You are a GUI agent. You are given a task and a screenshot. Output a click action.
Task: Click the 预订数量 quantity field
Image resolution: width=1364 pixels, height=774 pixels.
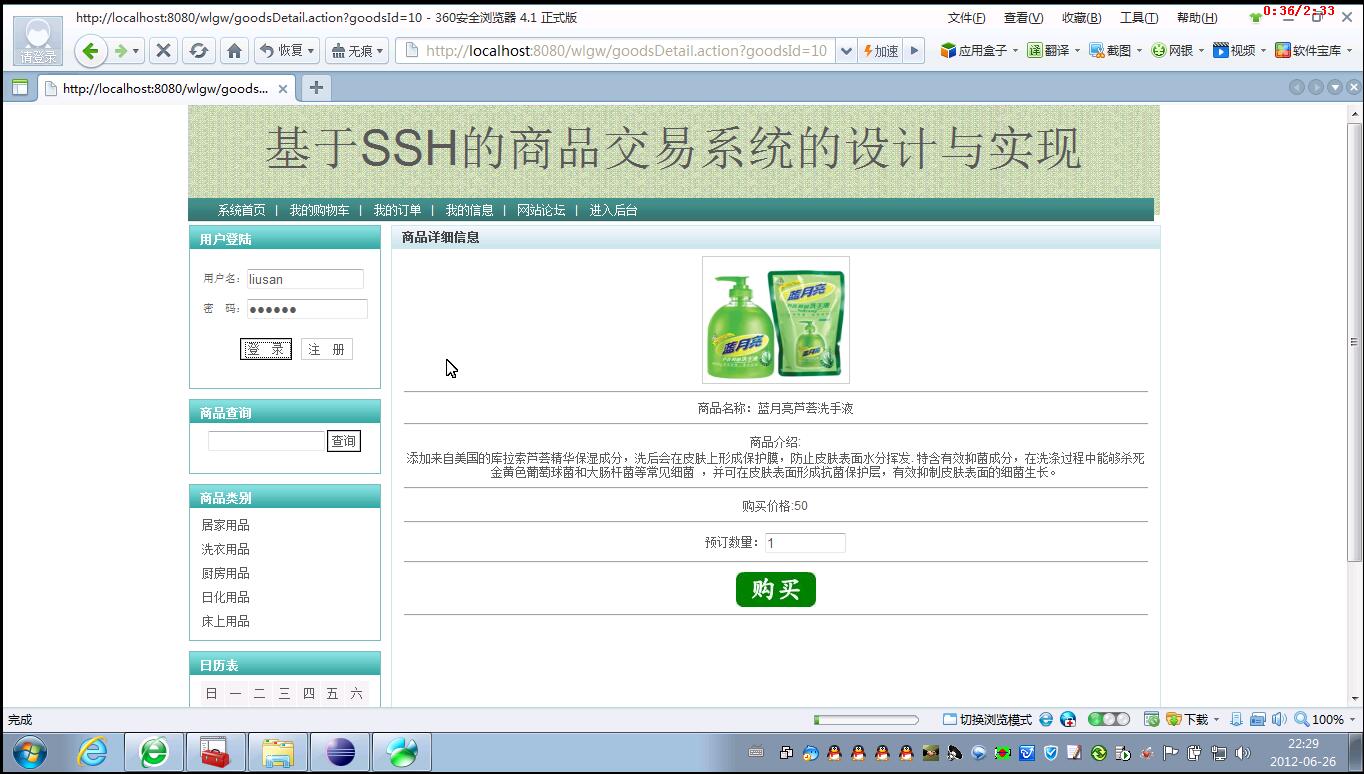pyautogui.click(x=805, y=543)
